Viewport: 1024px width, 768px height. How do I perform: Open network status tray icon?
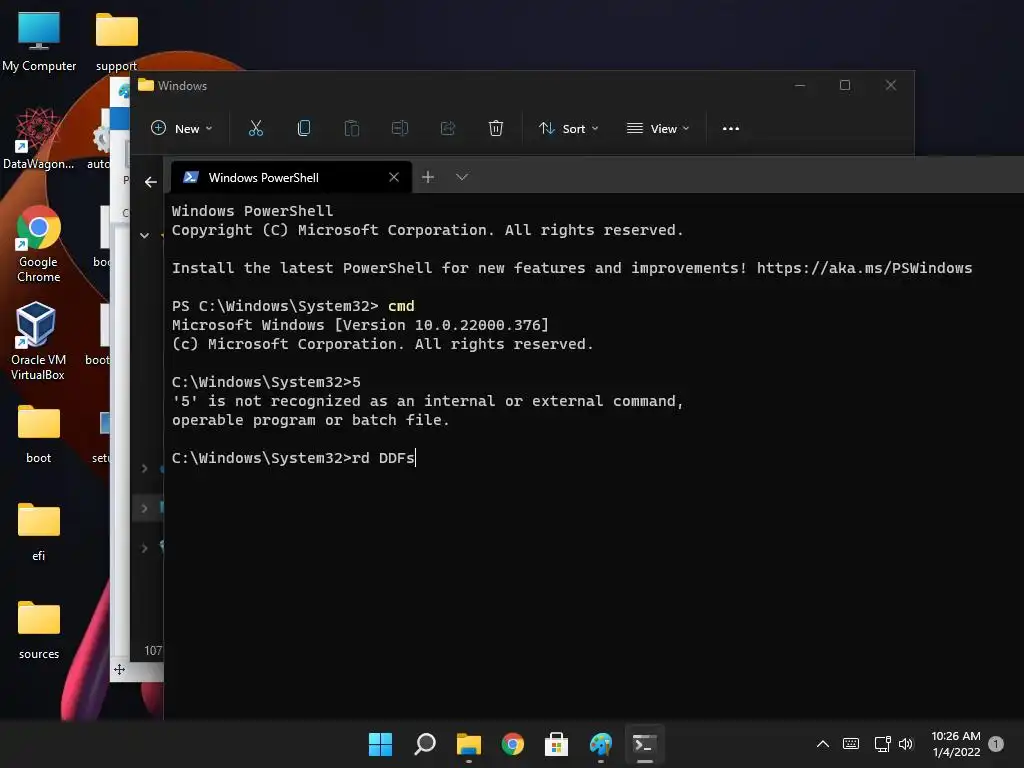pyautogui.click(x=882, y=744)
